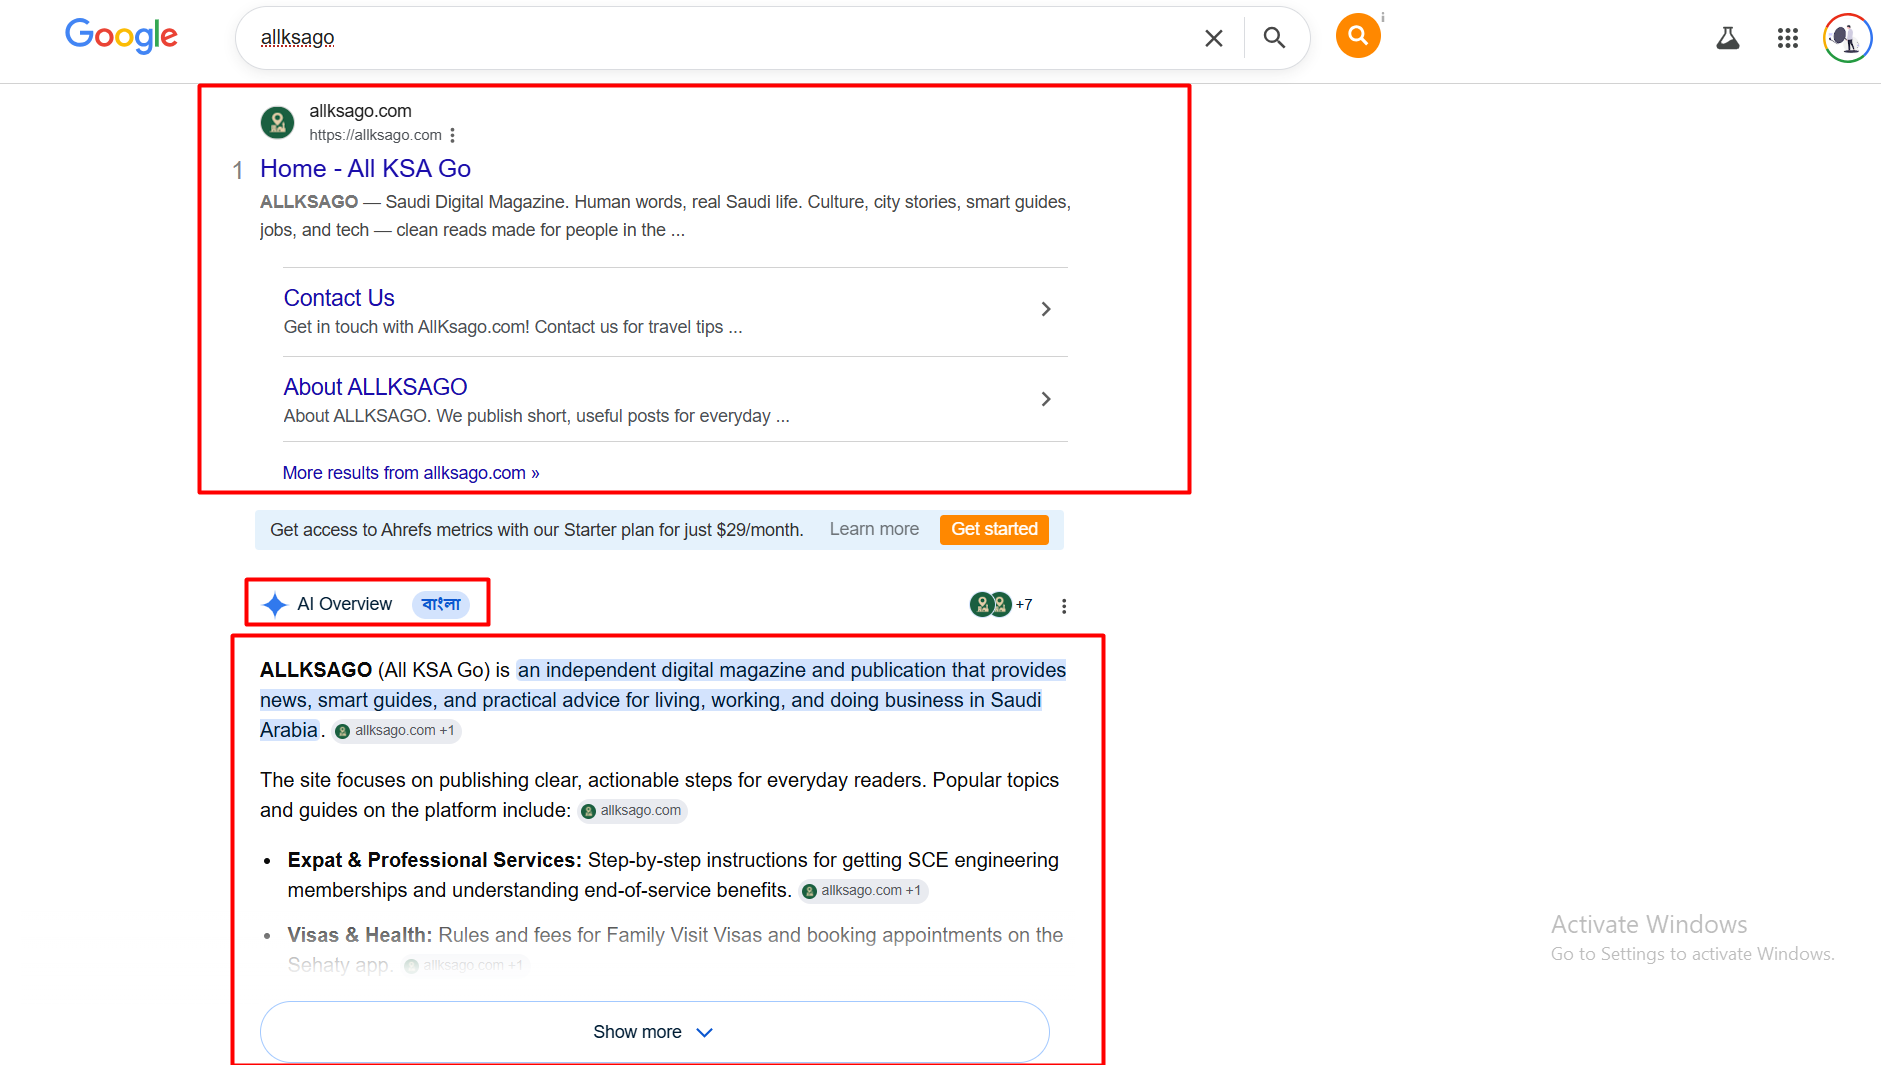Open the orange Ahrefs search extension icon
The image size is (1881, 1065).
[1358, 36]
